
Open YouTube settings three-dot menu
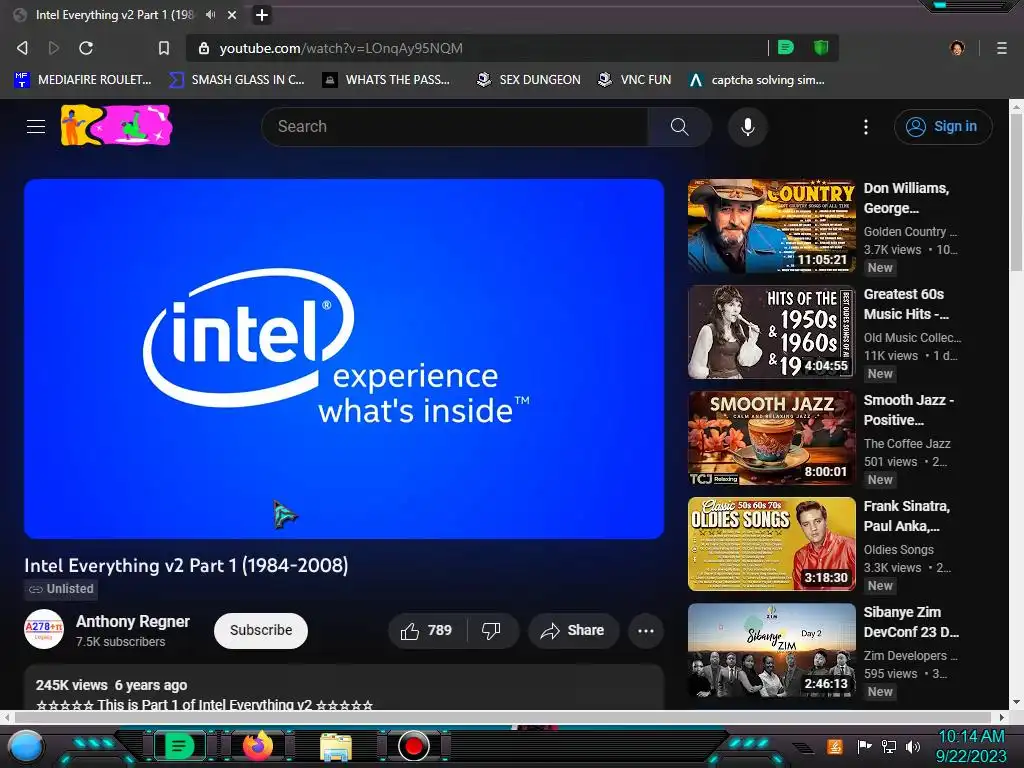click(866, 127)
